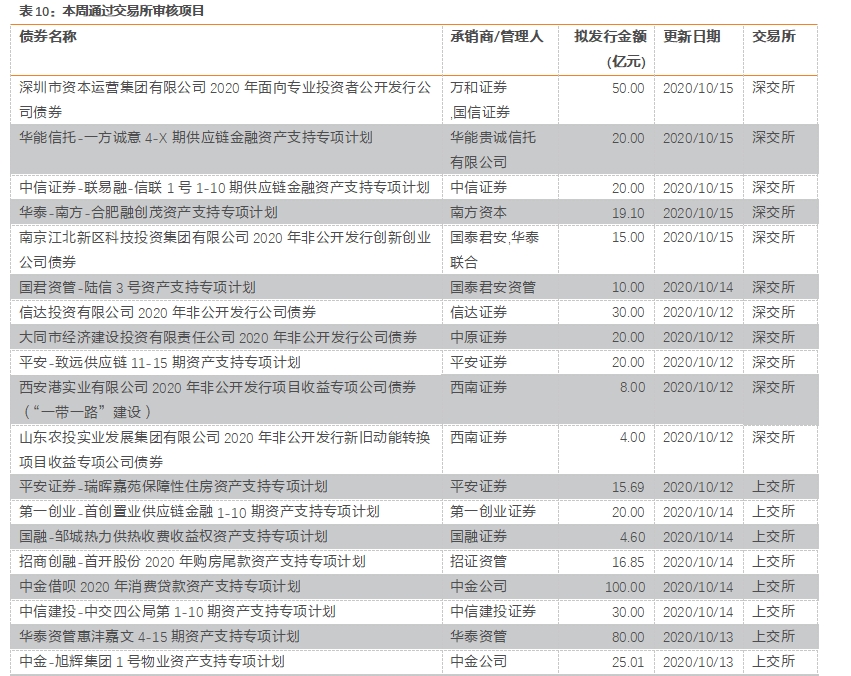Click the '中信建投证券' cell
The image size is (851, 676).
coord(493,611)
